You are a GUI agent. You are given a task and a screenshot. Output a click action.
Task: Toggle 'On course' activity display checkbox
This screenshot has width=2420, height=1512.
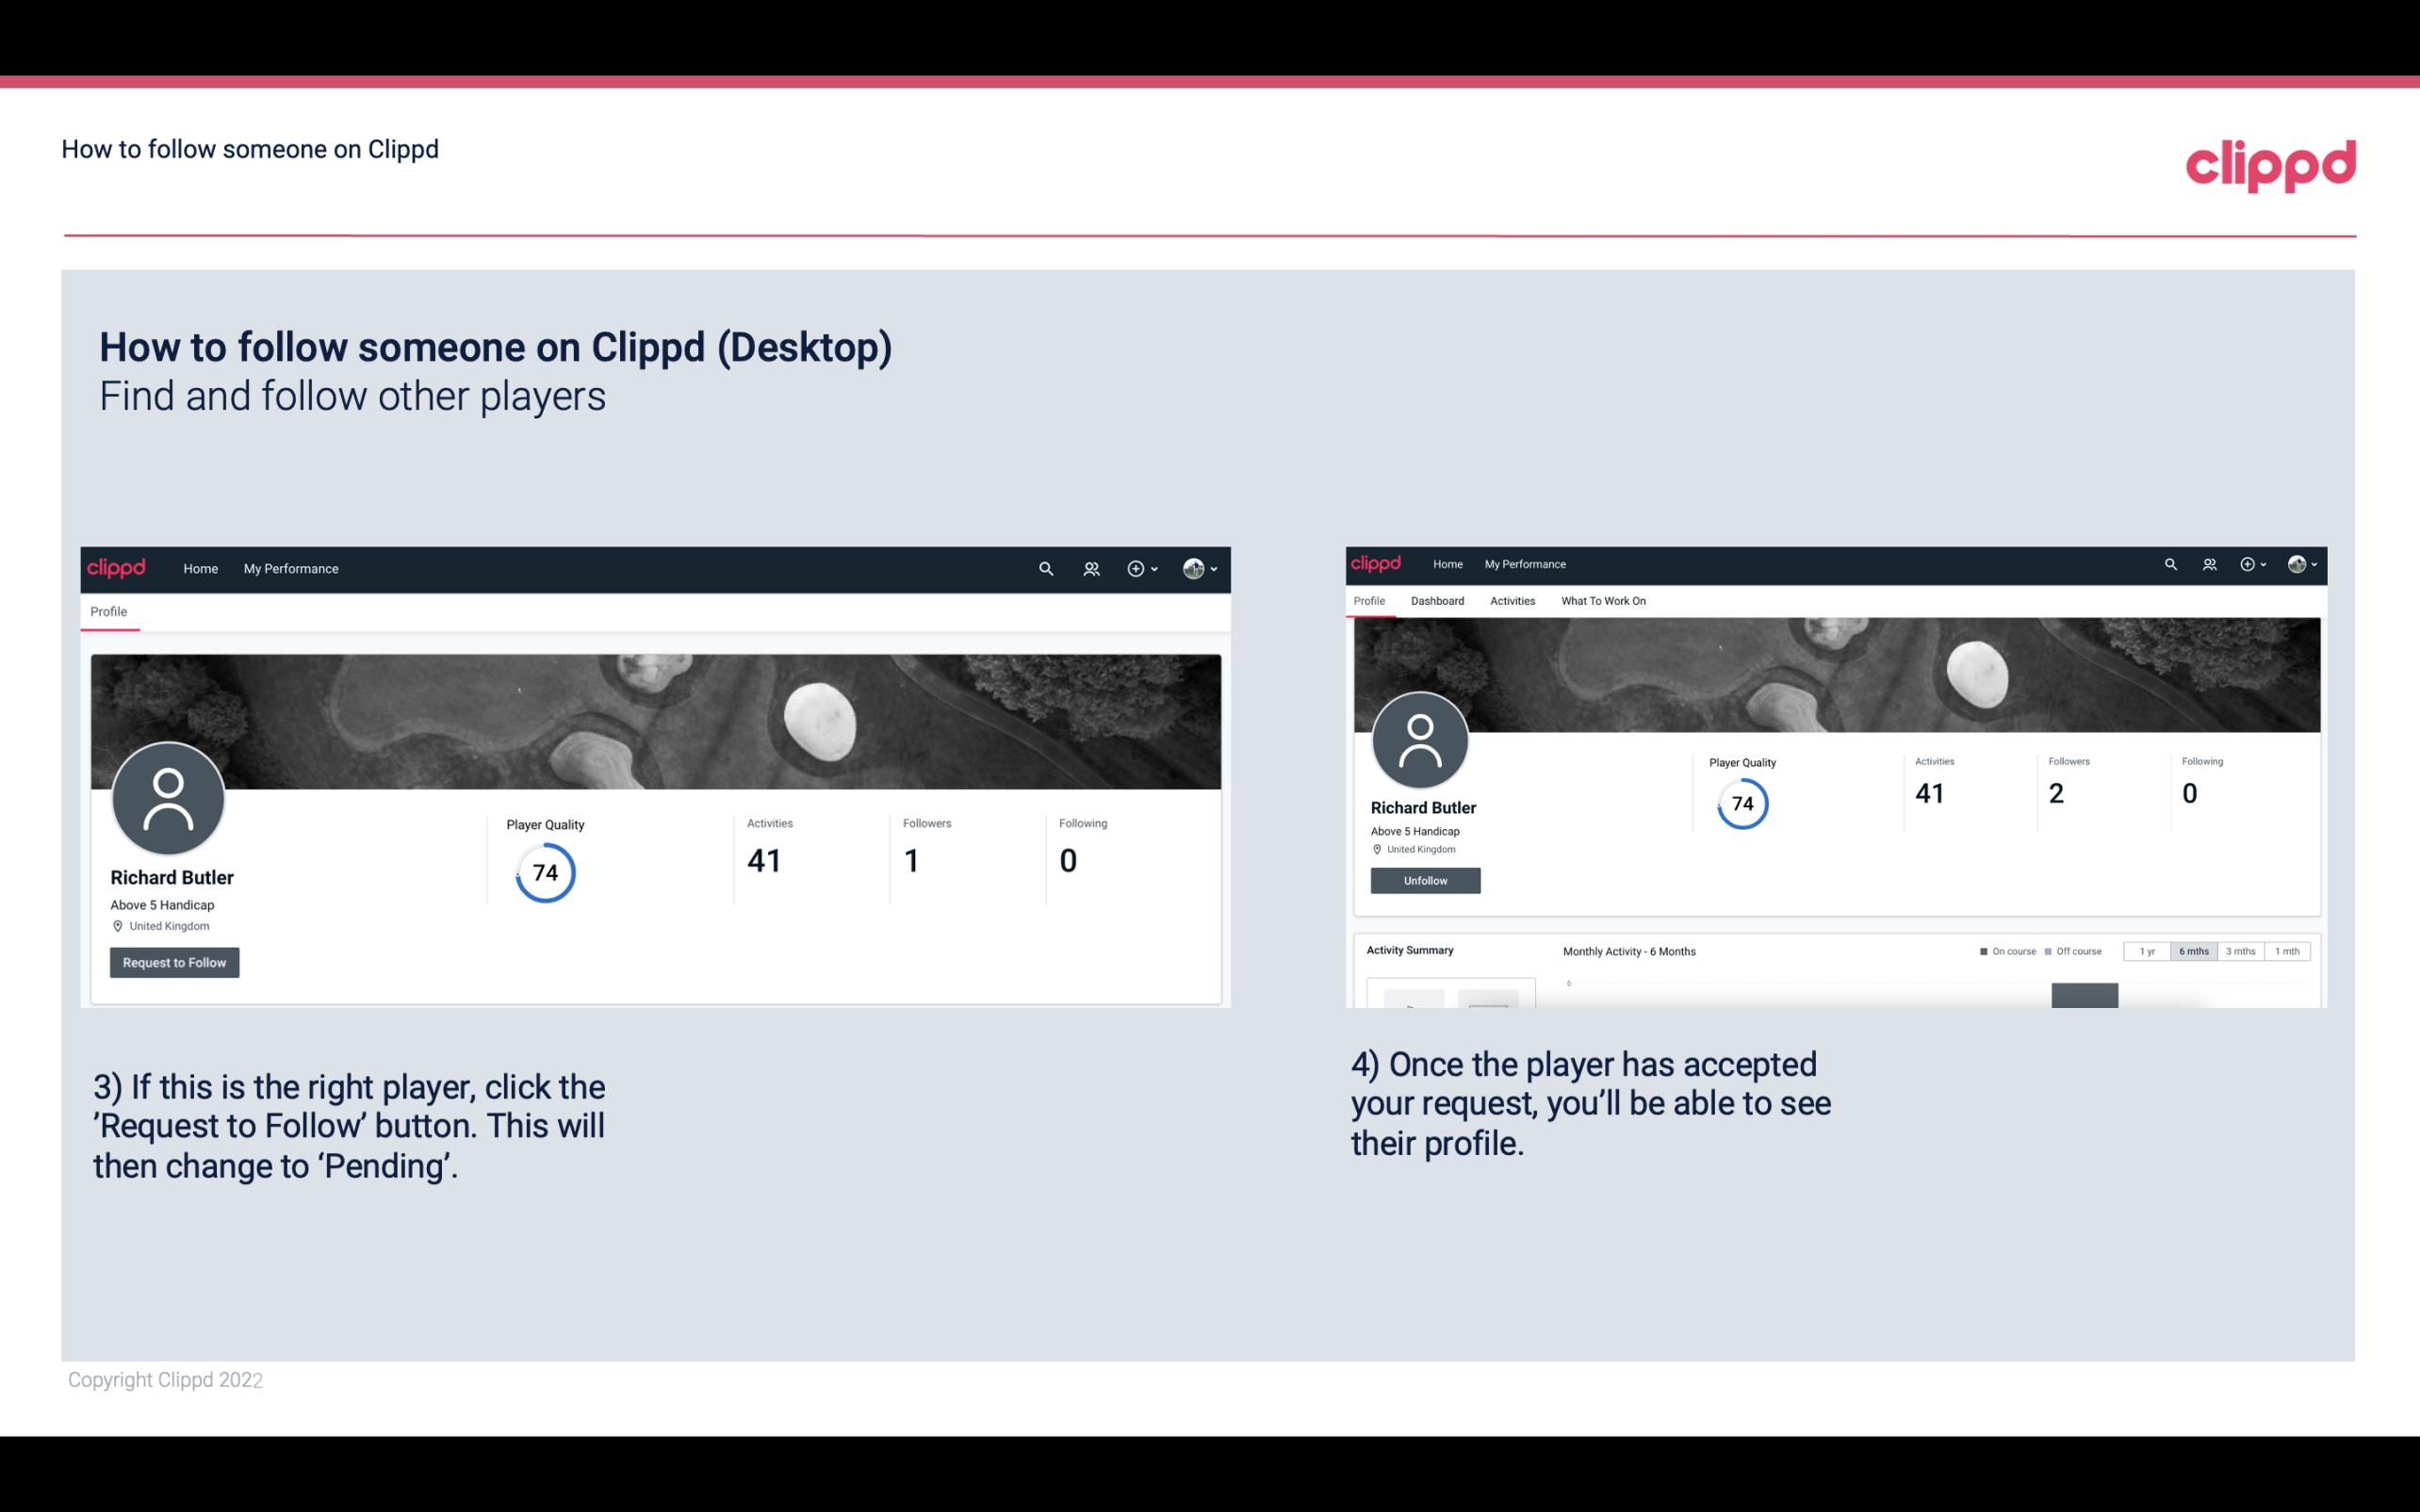coord(1983,951)
